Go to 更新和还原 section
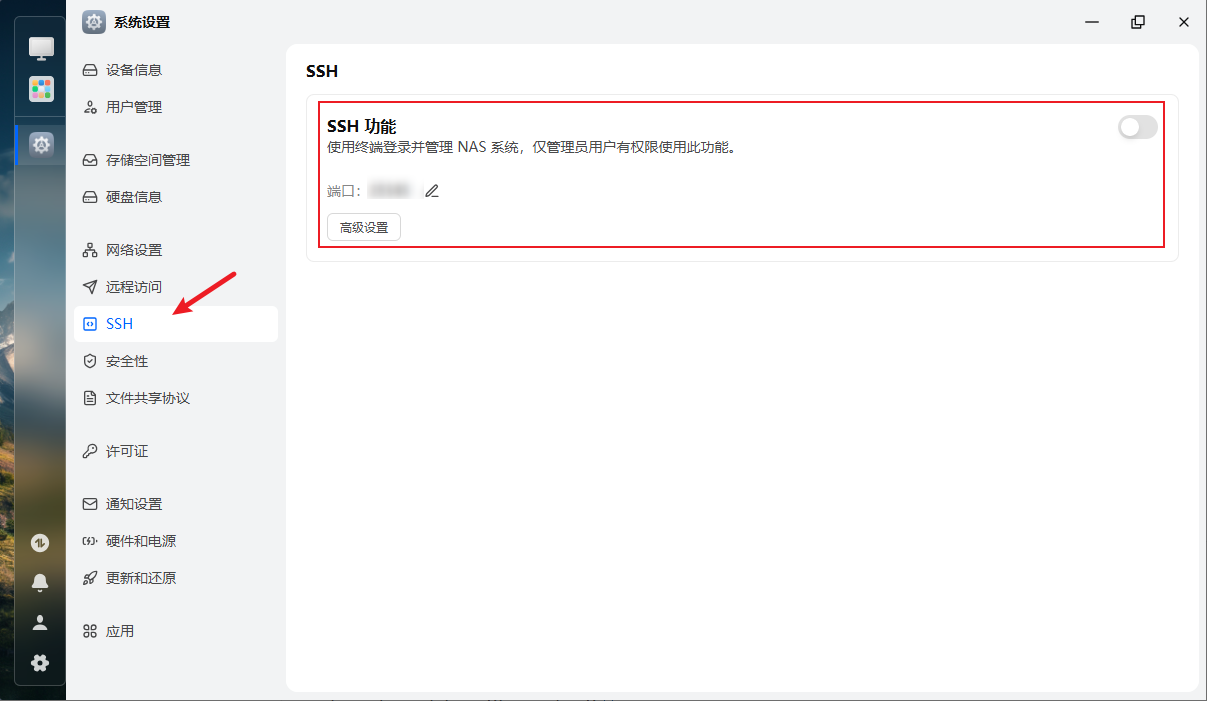Screen dimensions: 1207x701 tap(141, 578)
